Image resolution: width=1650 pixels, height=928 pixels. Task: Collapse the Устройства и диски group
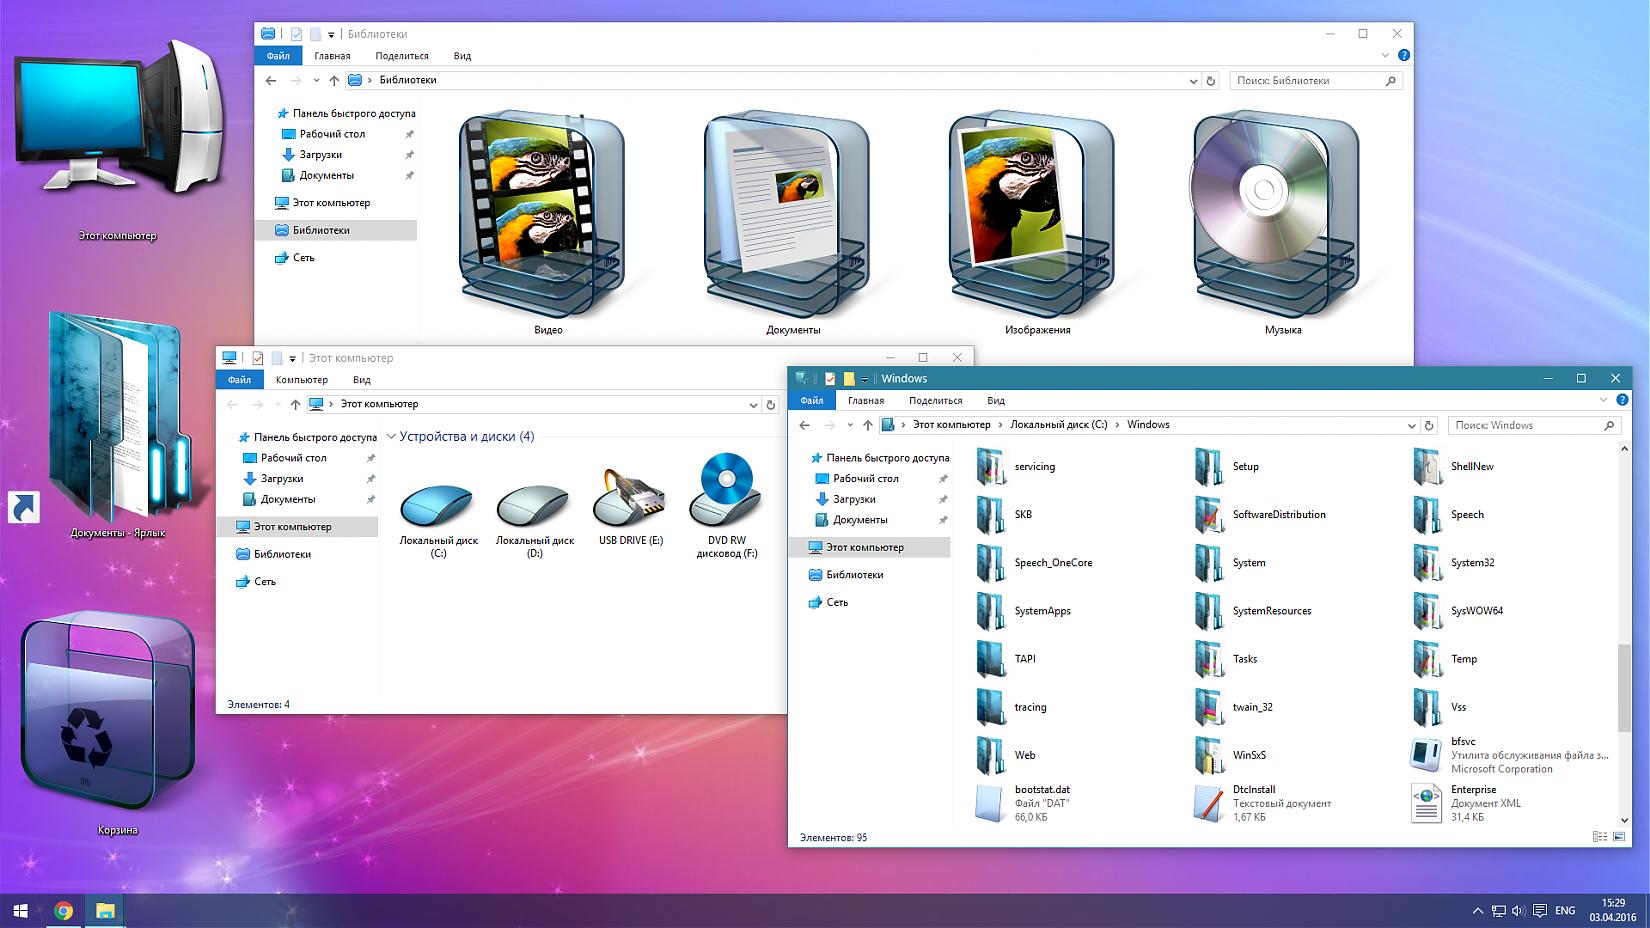(392, 437)
